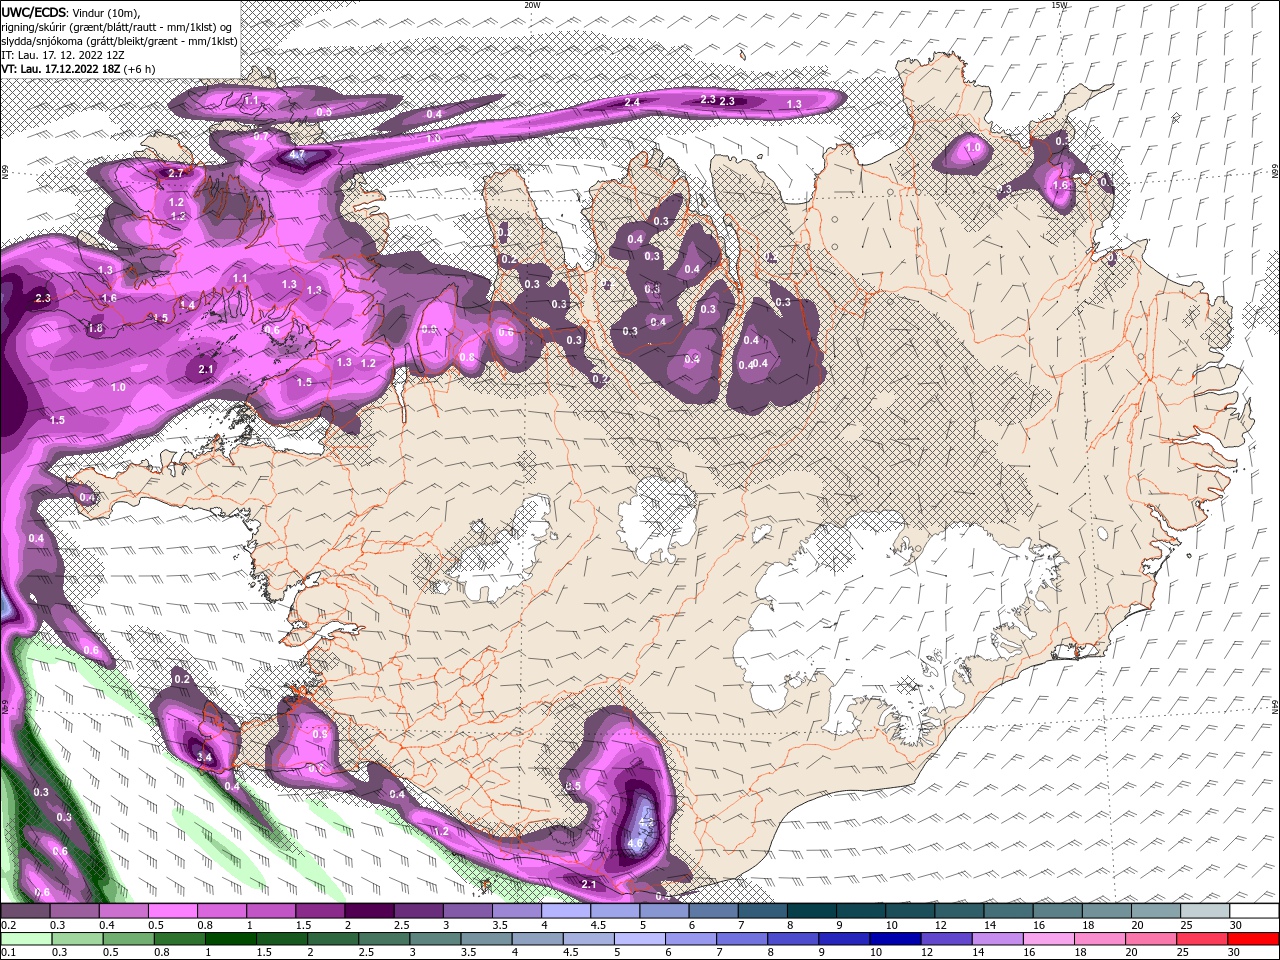Screen dimensions: 1280x960
Task: Click the rain legend swatch between 7 and 8
Action: point(741,939)
